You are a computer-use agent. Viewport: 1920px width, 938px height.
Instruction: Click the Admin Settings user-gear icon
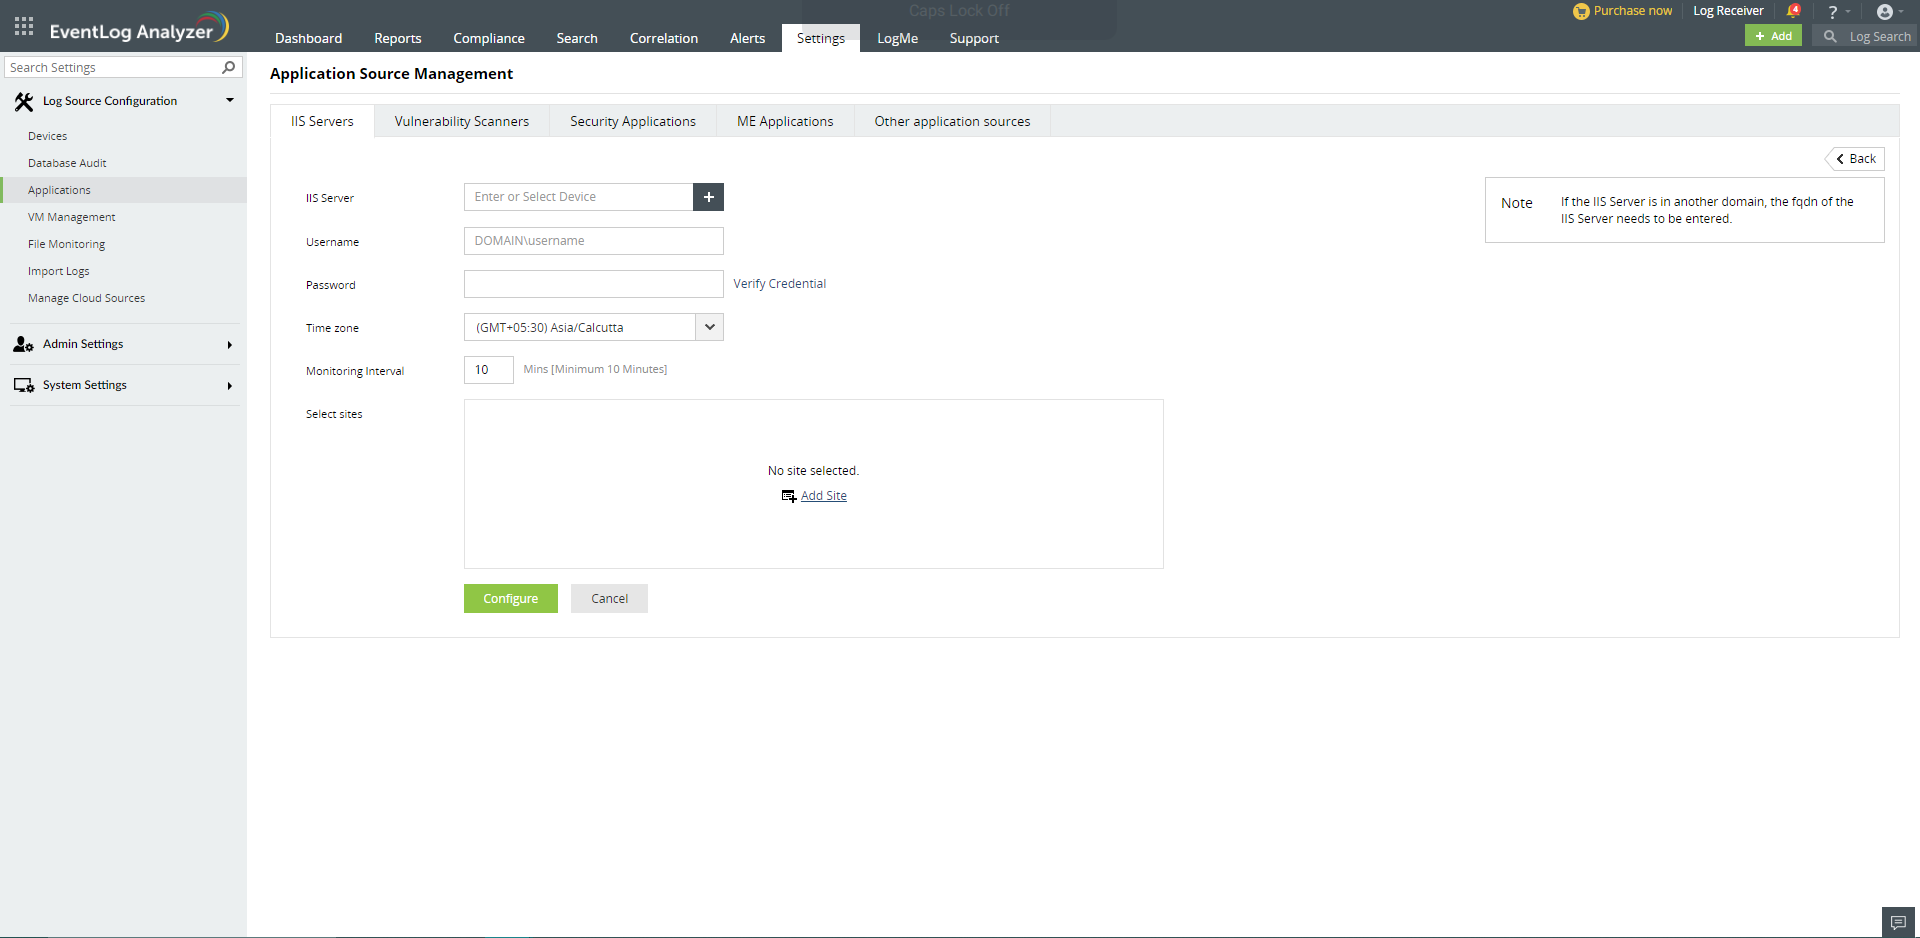click(x=22, y=344)
